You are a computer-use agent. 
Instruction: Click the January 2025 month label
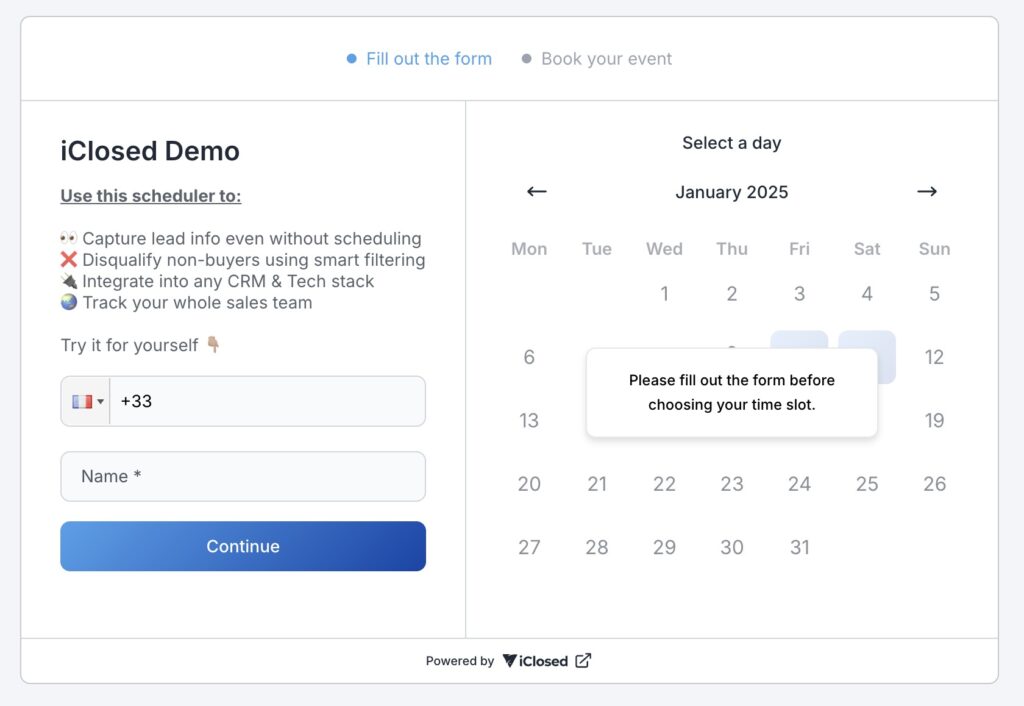(731, 192)
